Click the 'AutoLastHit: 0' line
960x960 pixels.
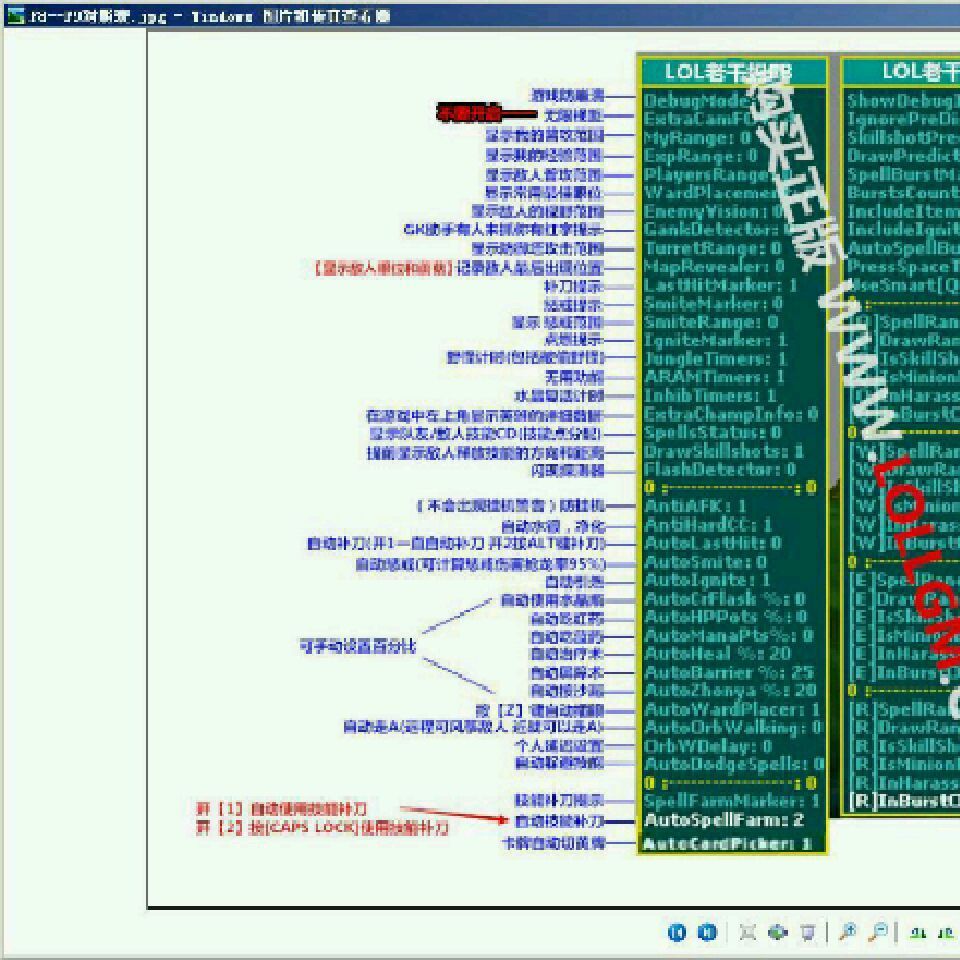712,543
